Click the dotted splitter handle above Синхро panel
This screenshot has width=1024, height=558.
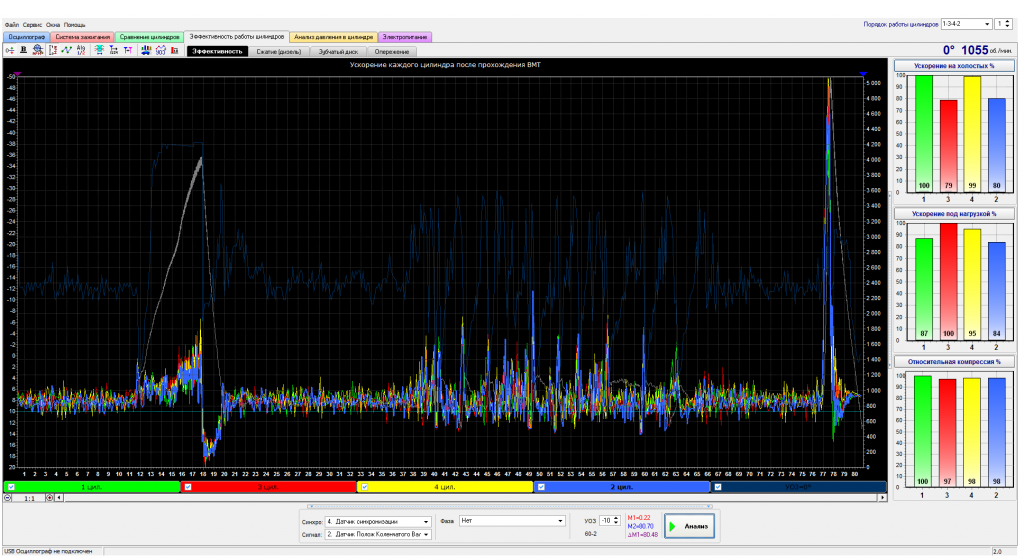point(509,506)
